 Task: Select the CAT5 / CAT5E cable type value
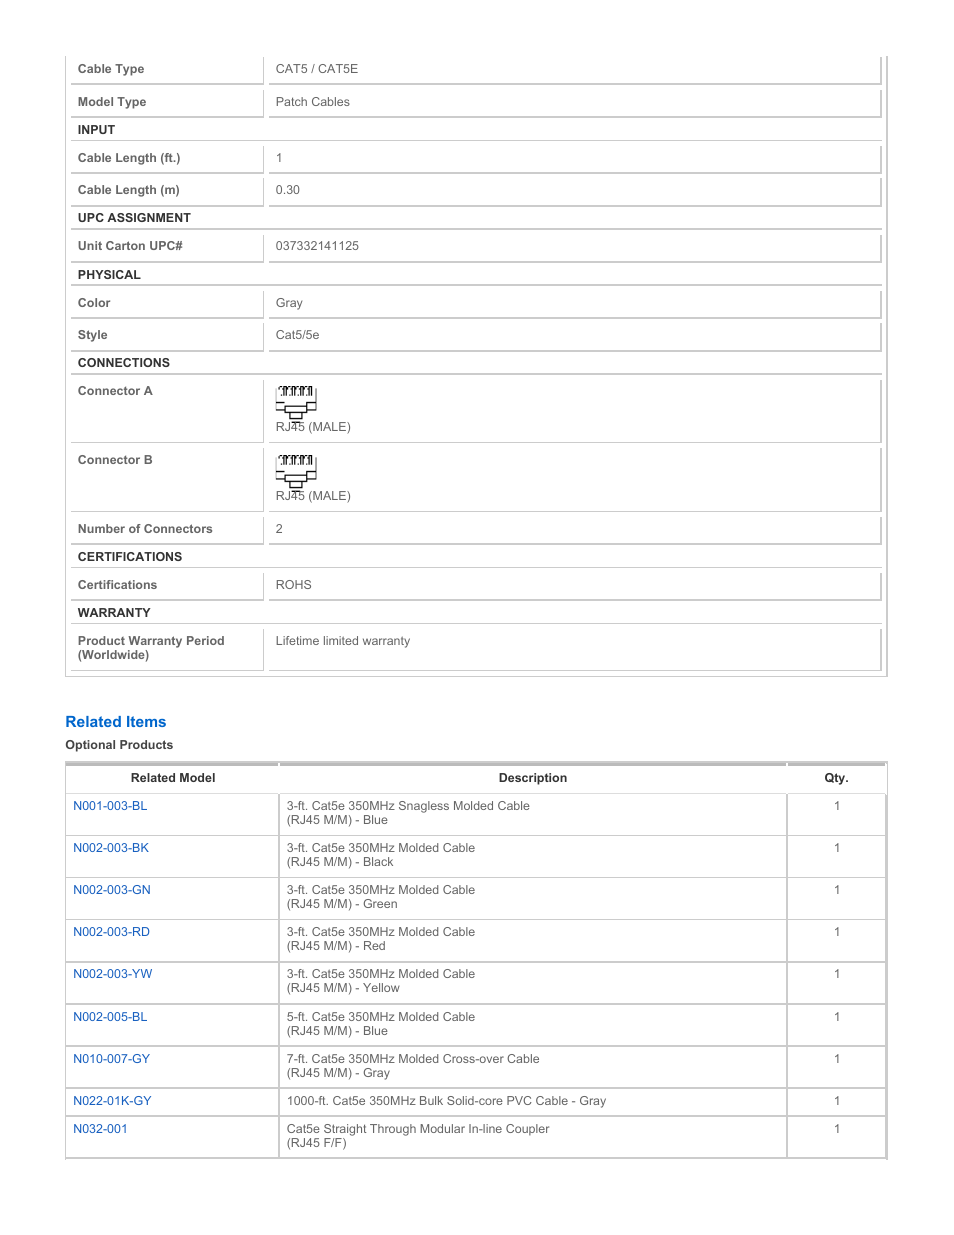pos(317,69)
